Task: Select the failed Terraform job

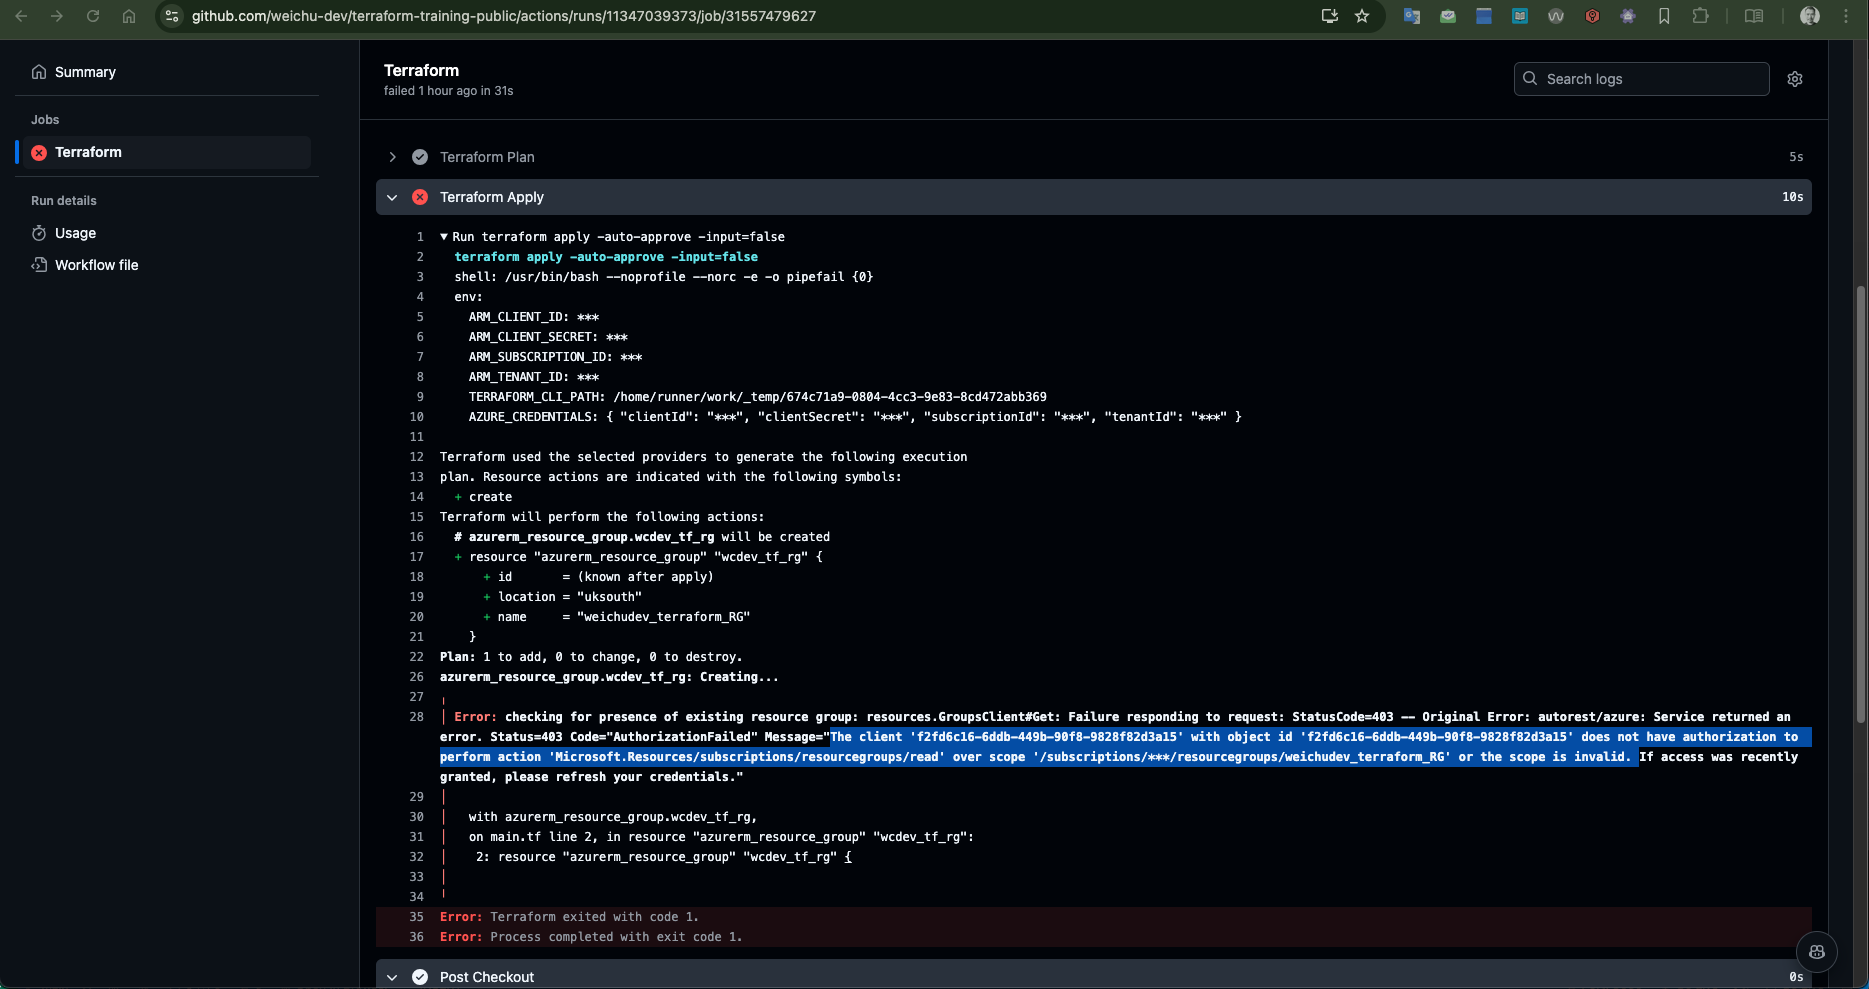Action: click(x=167, y=152)
